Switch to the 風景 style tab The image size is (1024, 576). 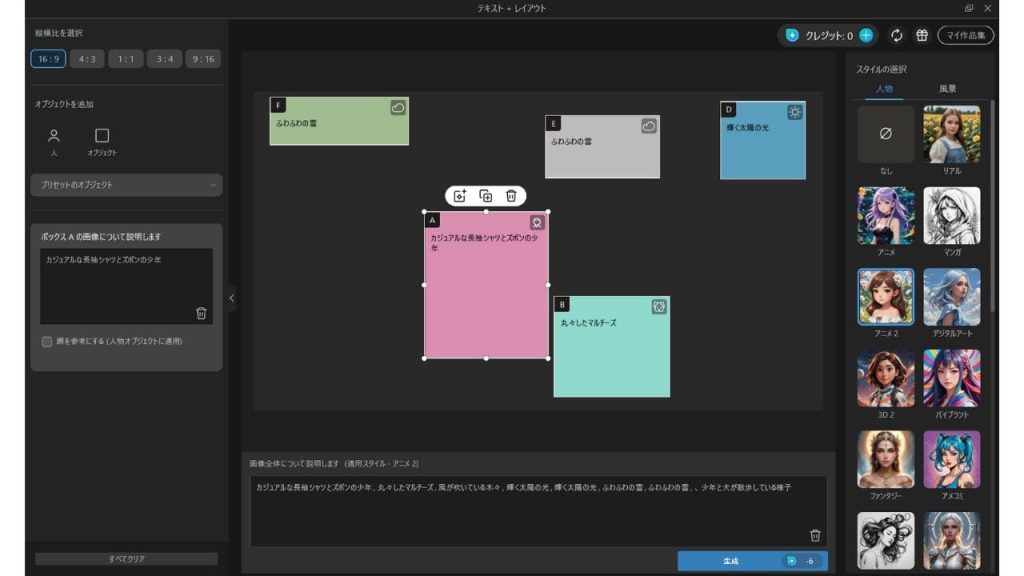click(947, 89)
